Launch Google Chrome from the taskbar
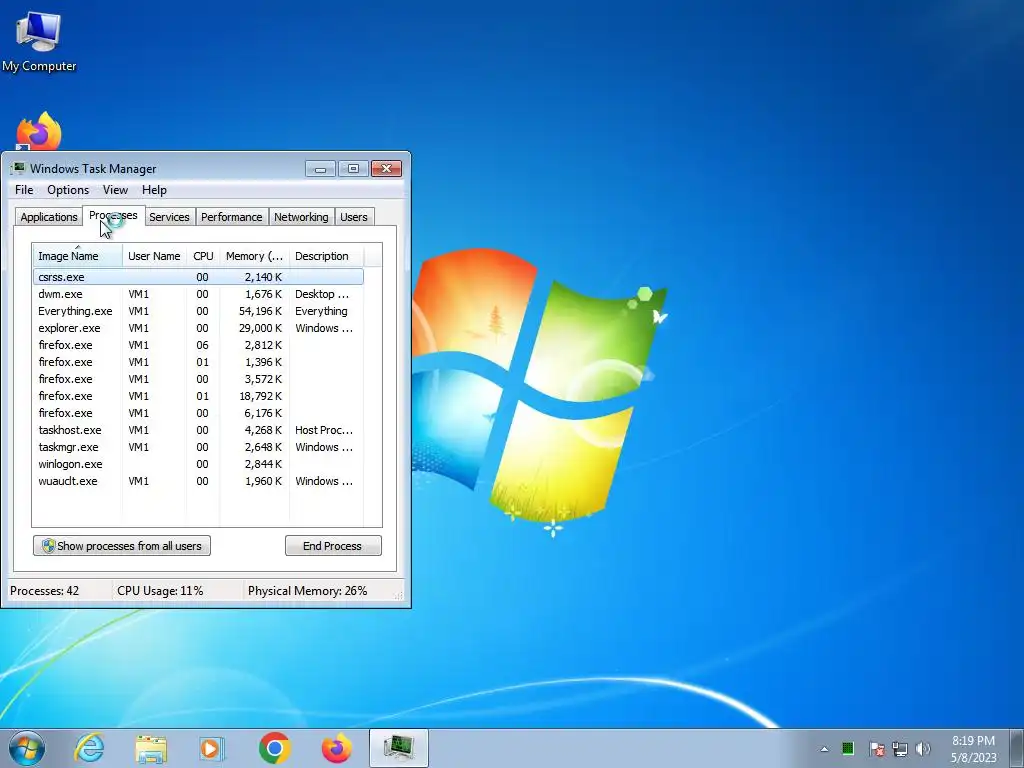The width and height of the screenshot is (1024, 768). [274, 748]
